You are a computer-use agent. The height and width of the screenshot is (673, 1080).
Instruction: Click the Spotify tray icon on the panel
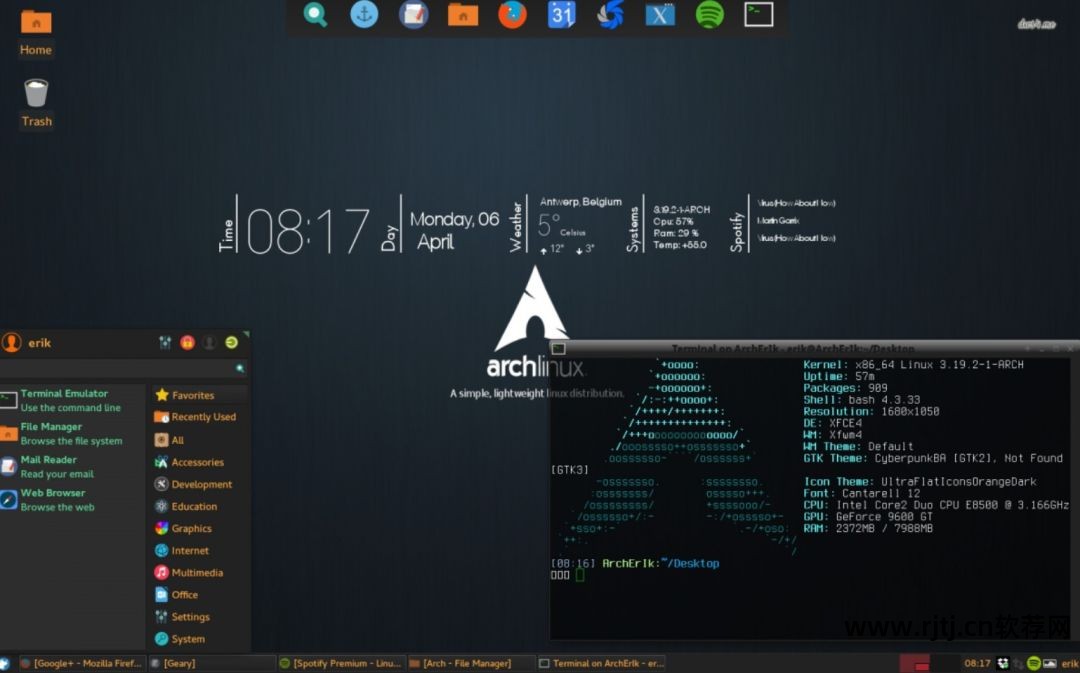1033,663
